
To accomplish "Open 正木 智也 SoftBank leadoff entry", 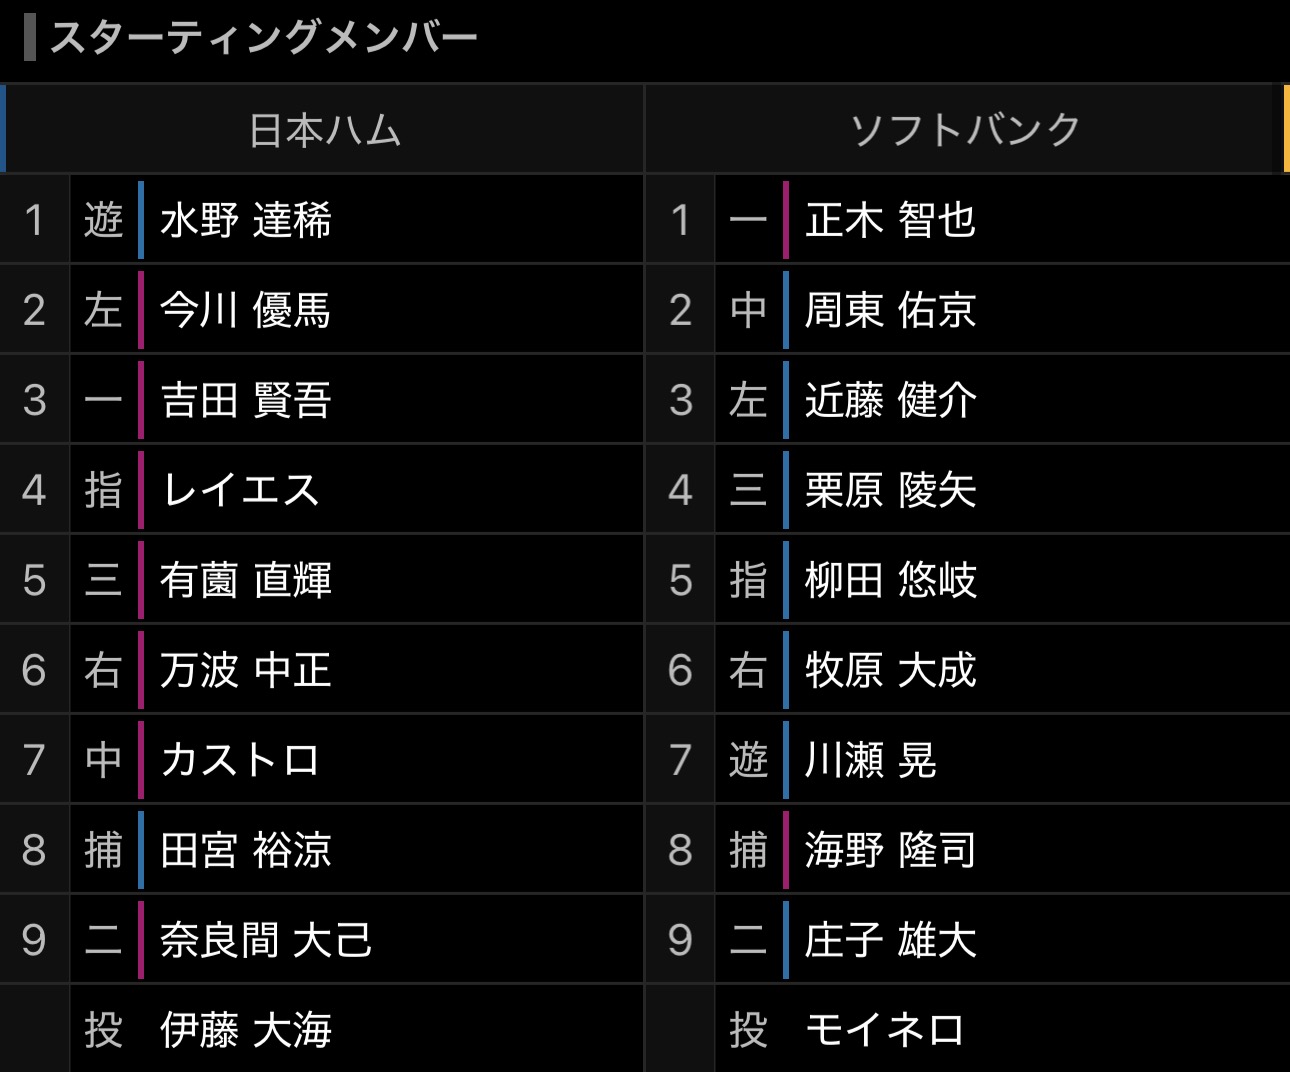I will tap(890, 220).
